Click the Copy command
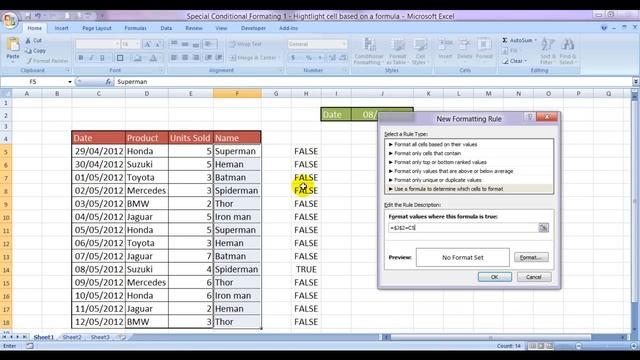Image resolution: width=640 pixels, height=360 pixels. pos(36,51)
